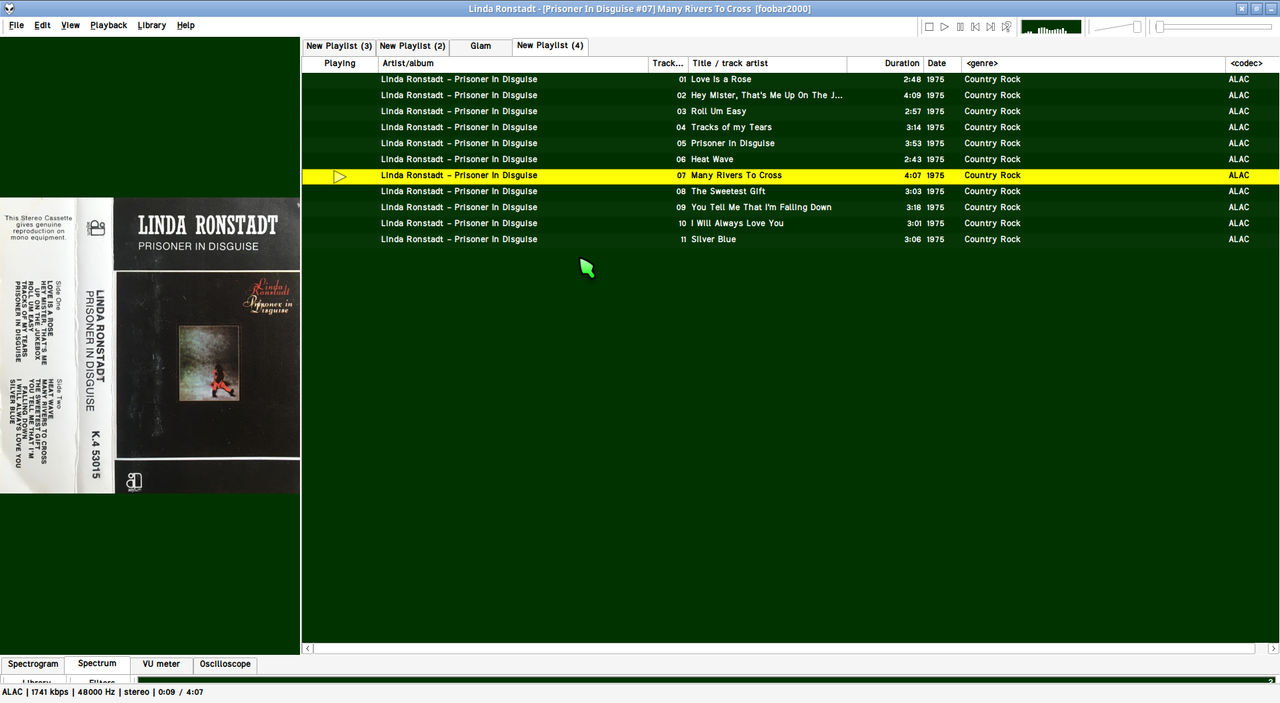Click the Linda Ronstadt cassette album art
The image size is (1280, 703).
[150, 345]
